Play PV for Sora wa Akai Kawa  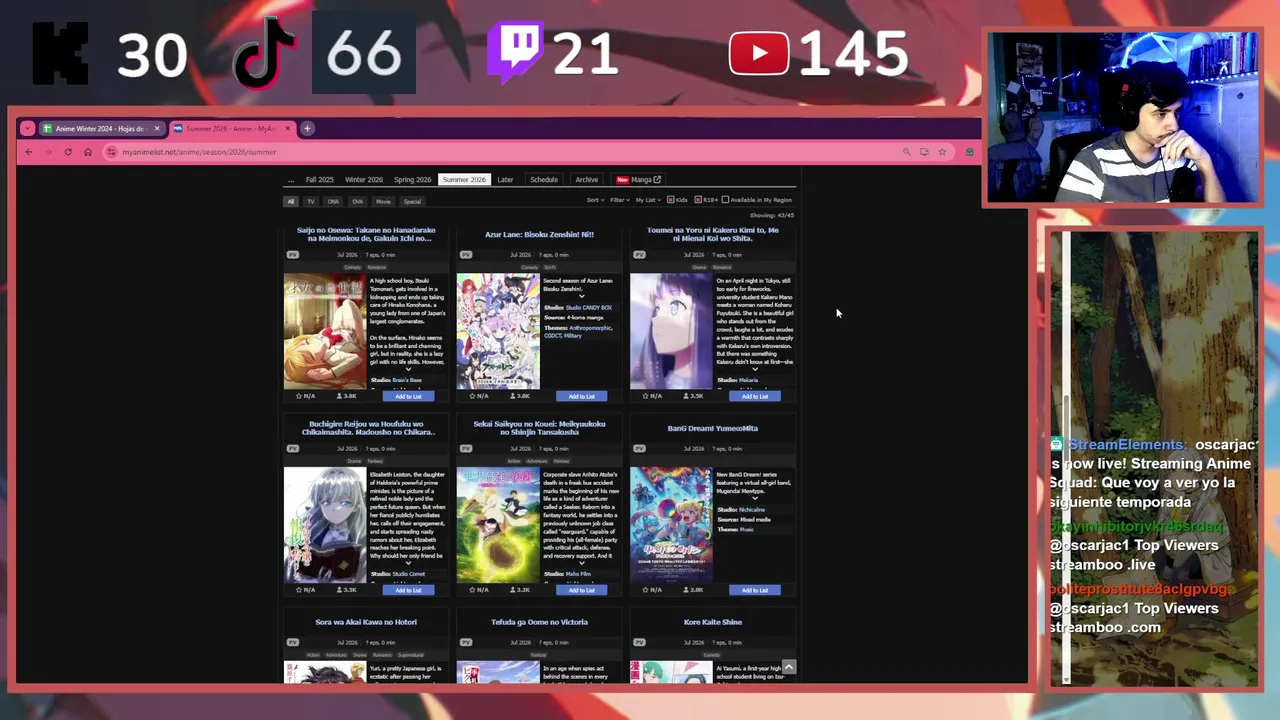click(293, 643)
